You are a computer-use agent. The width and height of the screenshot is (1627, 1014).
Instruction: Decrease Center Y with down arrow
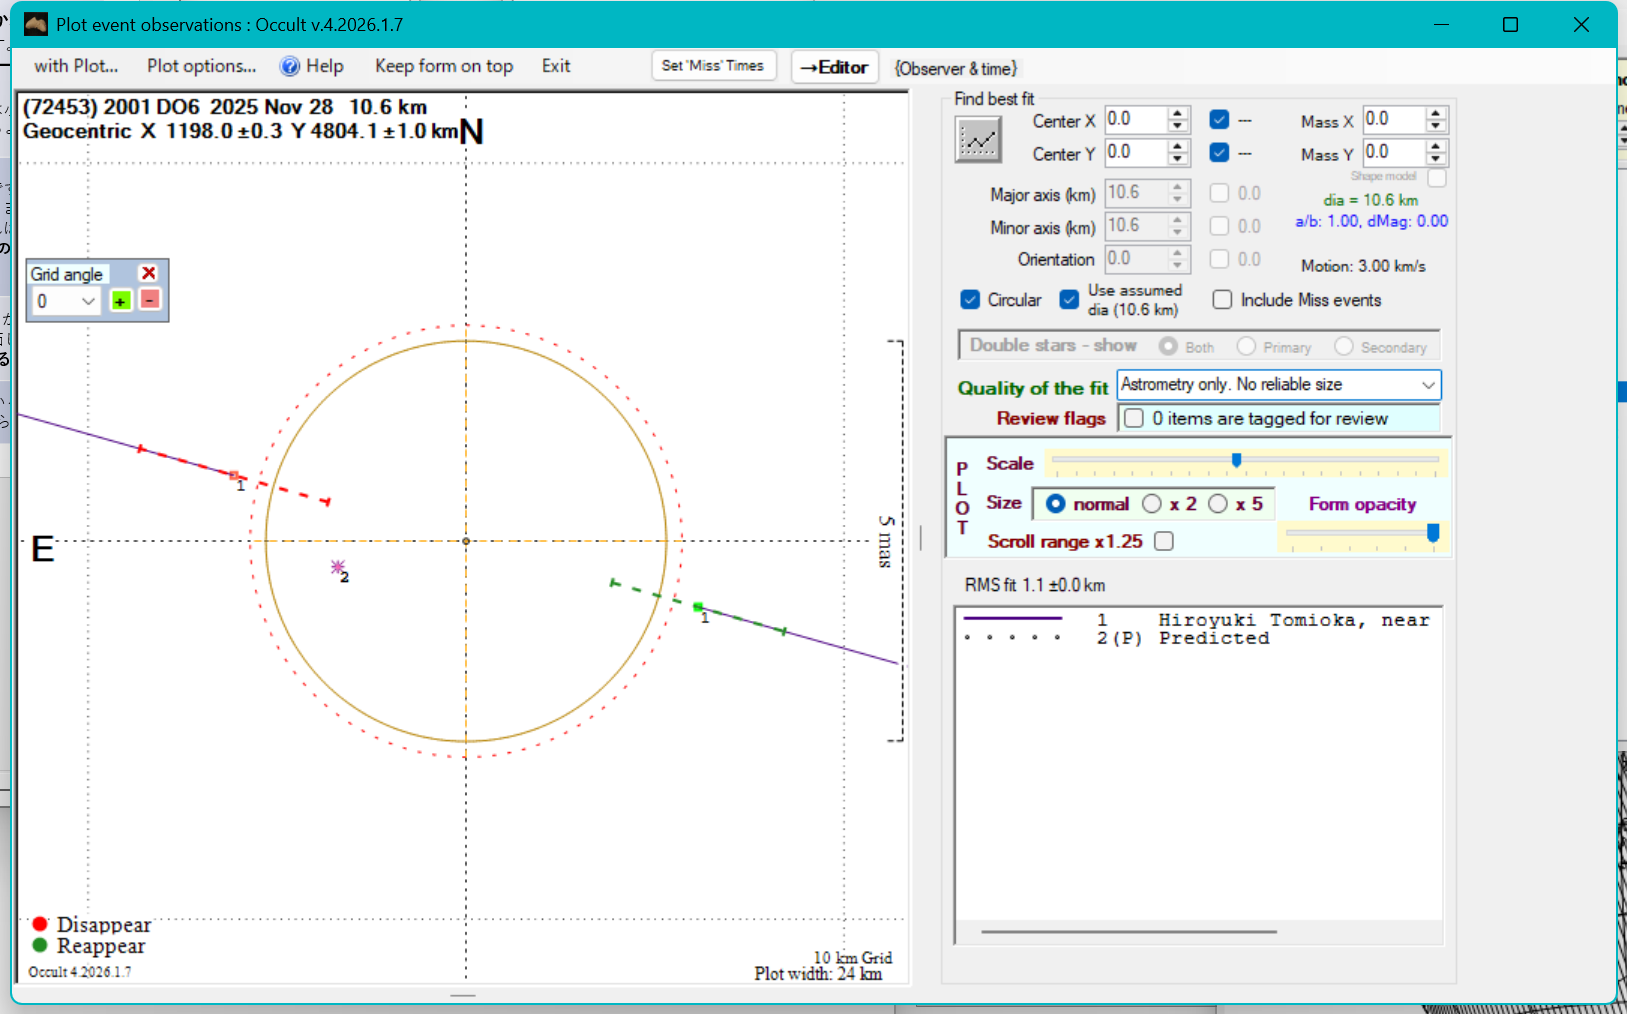click(x=1178, y=159)
